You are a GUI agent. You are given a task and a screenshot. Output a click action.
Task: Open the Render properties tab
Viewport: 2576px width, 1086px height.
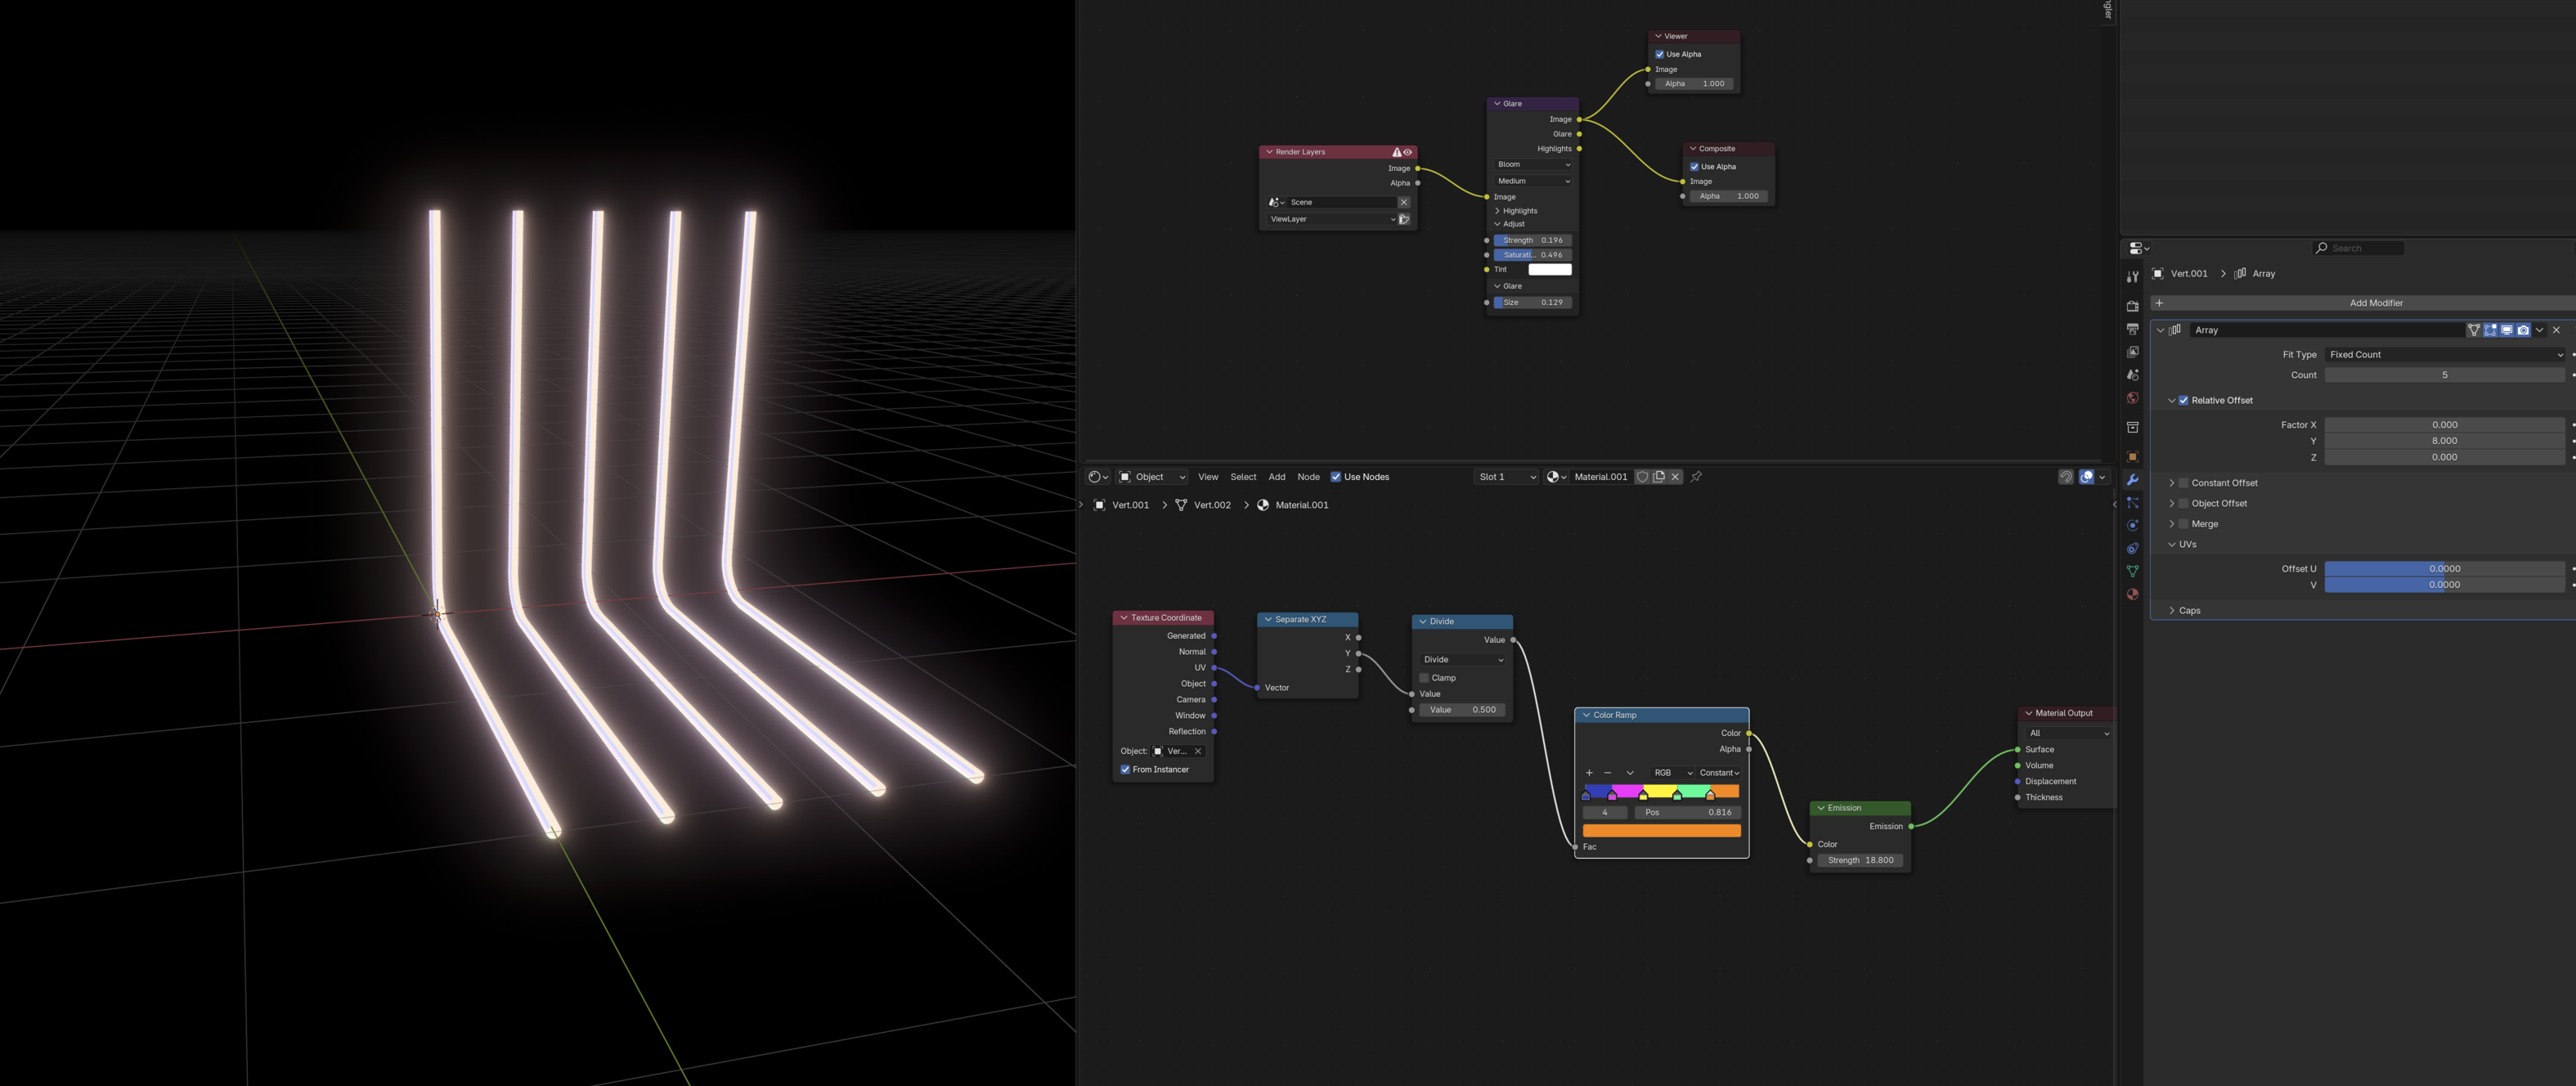2132,306
